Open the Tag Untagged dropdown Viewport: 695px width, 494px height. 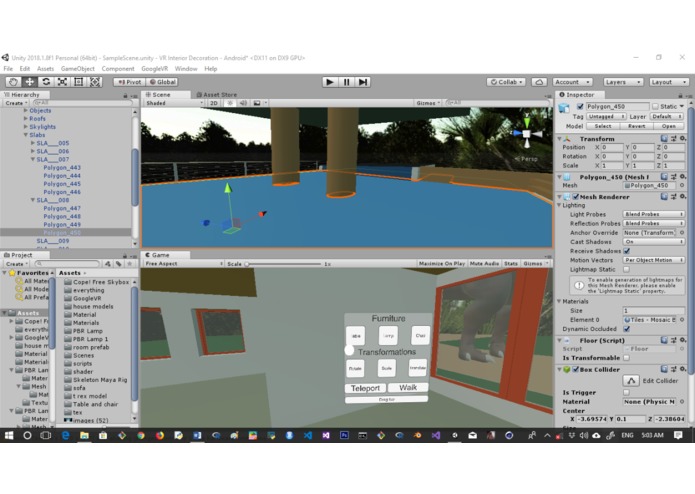pos(606,116)
